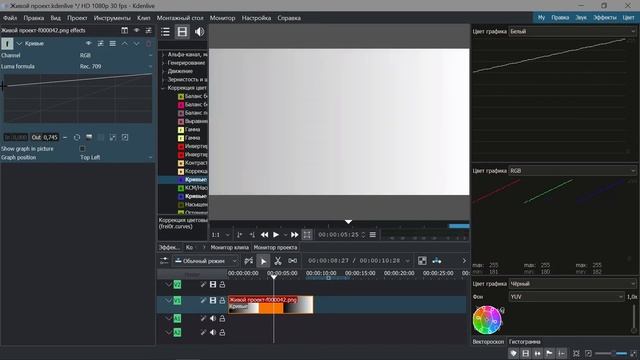This screenshot has height=360, width=640.
Task: Mute the A1 audio track
Action: coord(213,318)
